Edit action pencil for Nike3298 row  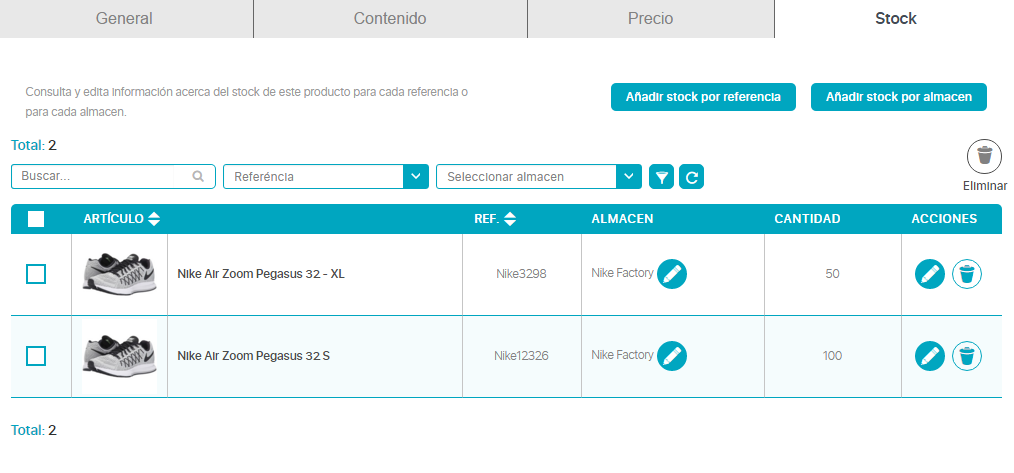pos(930,274)
